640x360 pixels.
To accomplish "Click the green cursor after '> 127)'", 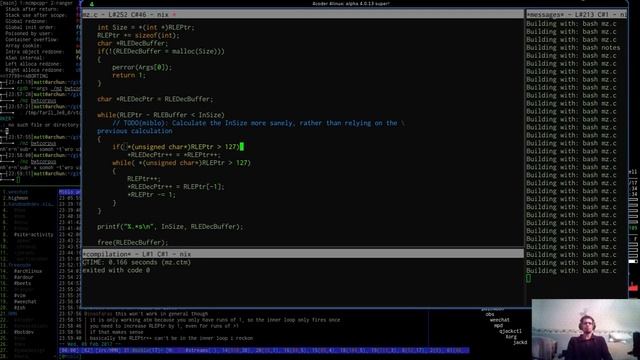I will point(242,147).
